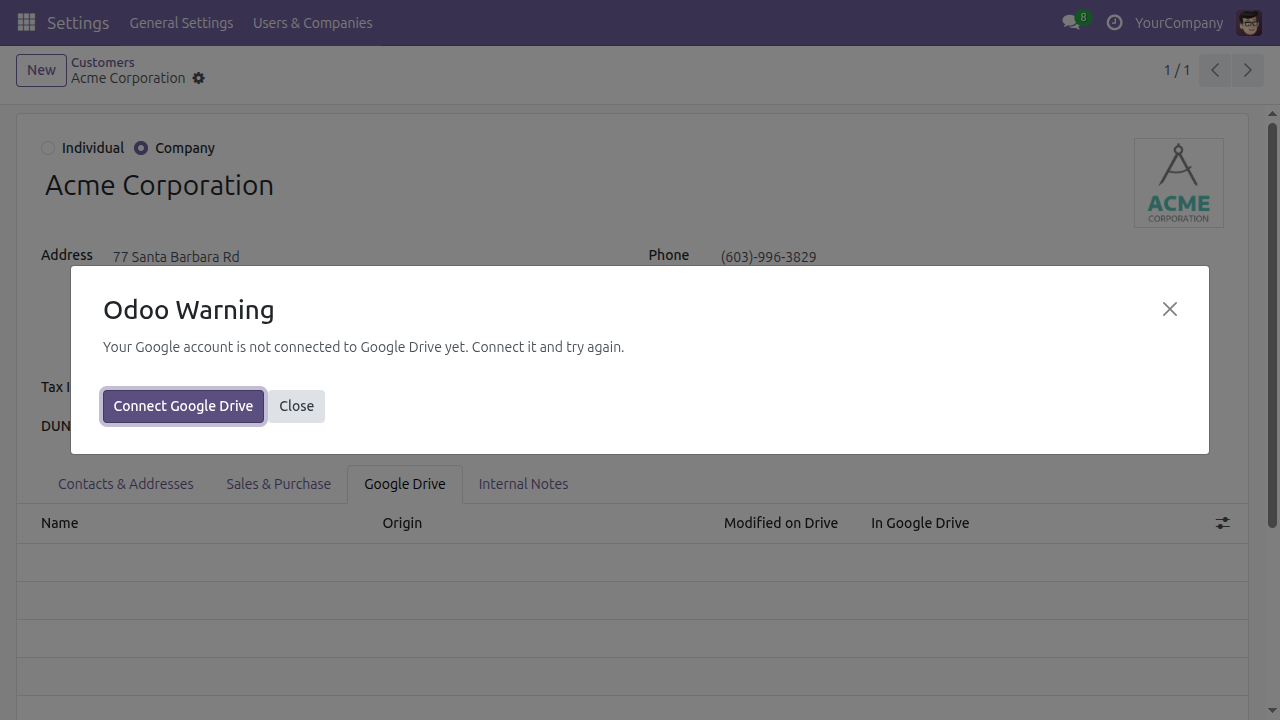
Task: Open the General Settings menu
Action: click(x=181, y=22)
